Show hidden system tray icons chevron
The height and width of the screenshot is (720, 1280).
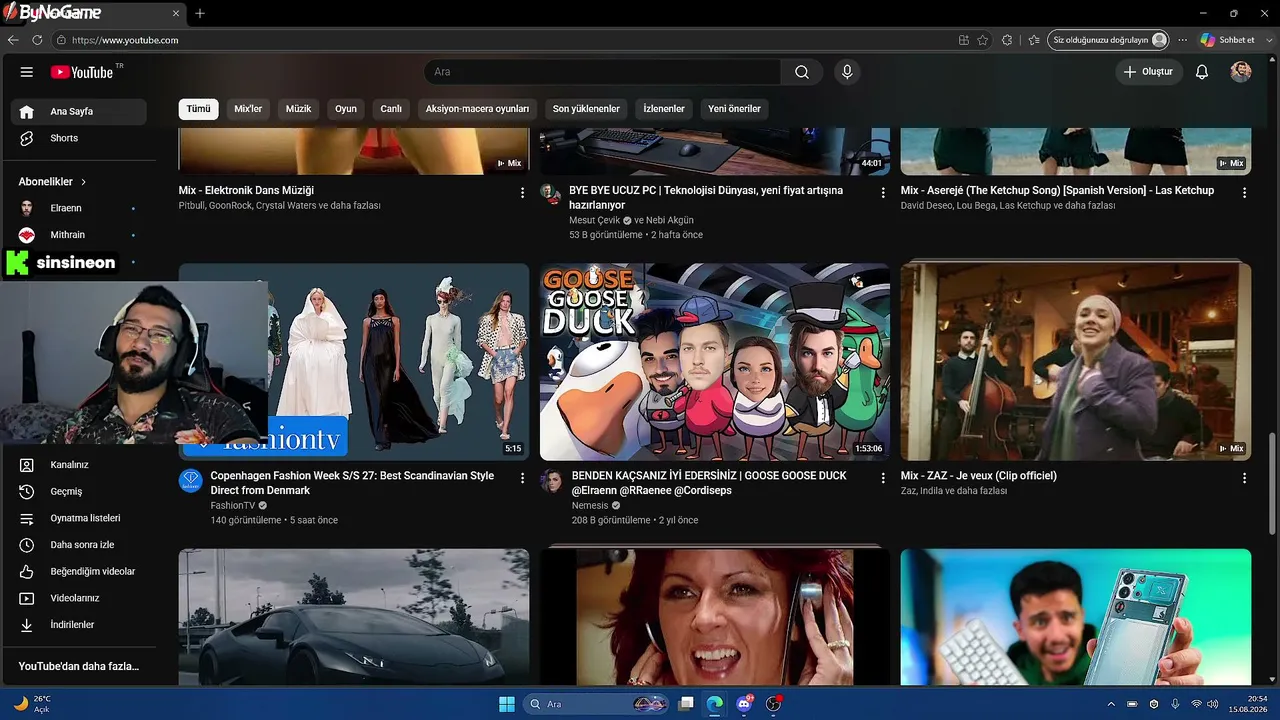point(1110,704)
